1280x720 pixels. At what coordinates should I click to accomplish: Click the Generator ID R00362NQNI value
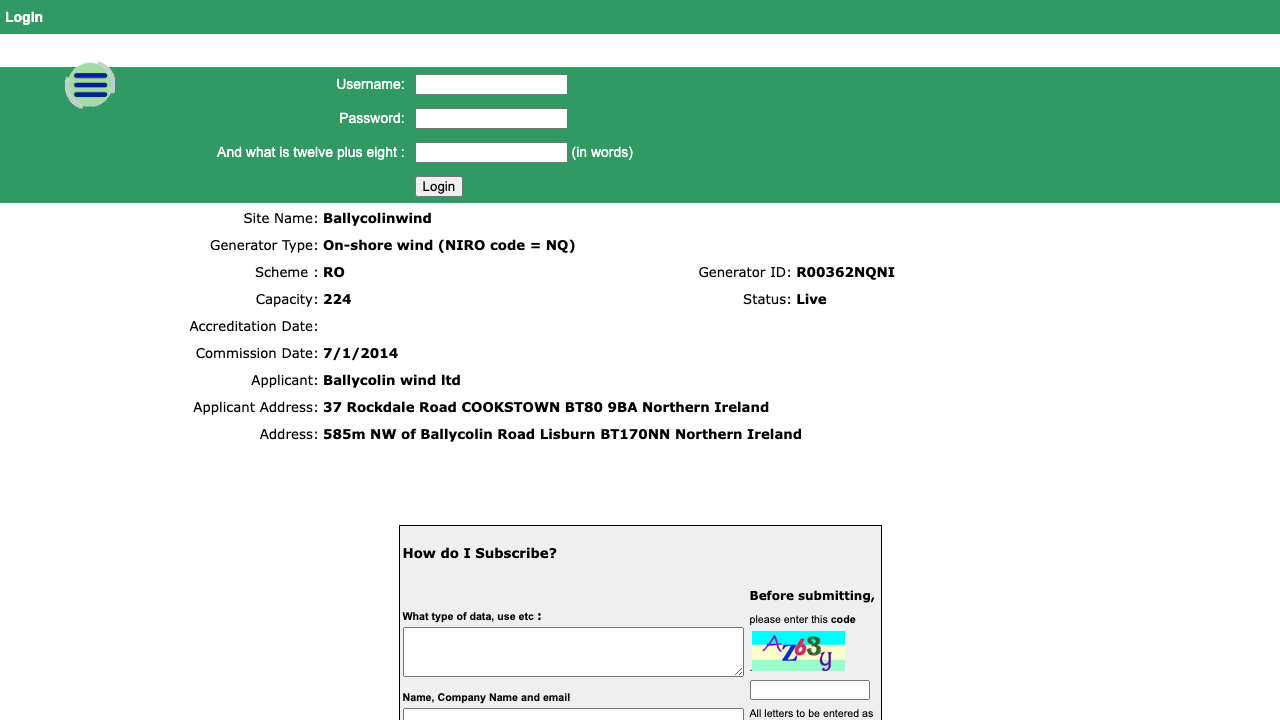tap(845, 272)
